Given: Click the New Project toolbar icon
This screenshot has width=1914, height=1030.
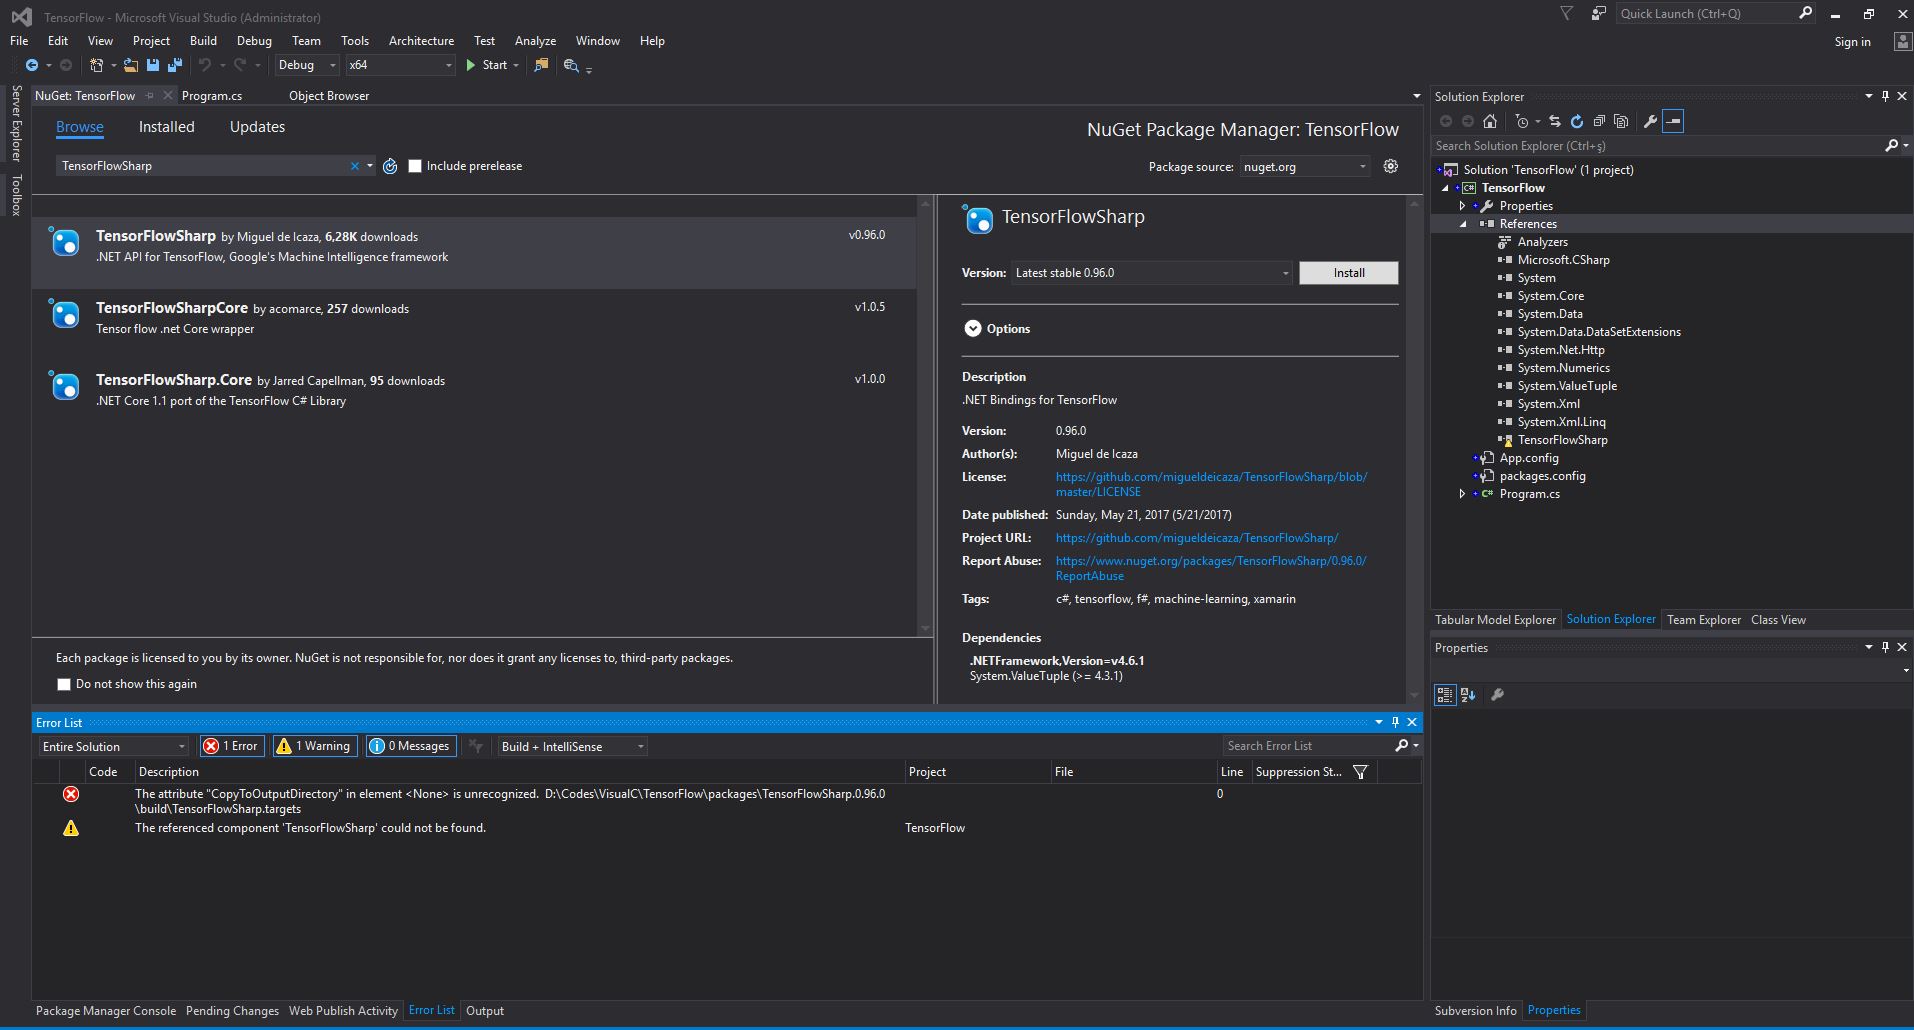Looking at the screenshot, I should tap(96, 65).
